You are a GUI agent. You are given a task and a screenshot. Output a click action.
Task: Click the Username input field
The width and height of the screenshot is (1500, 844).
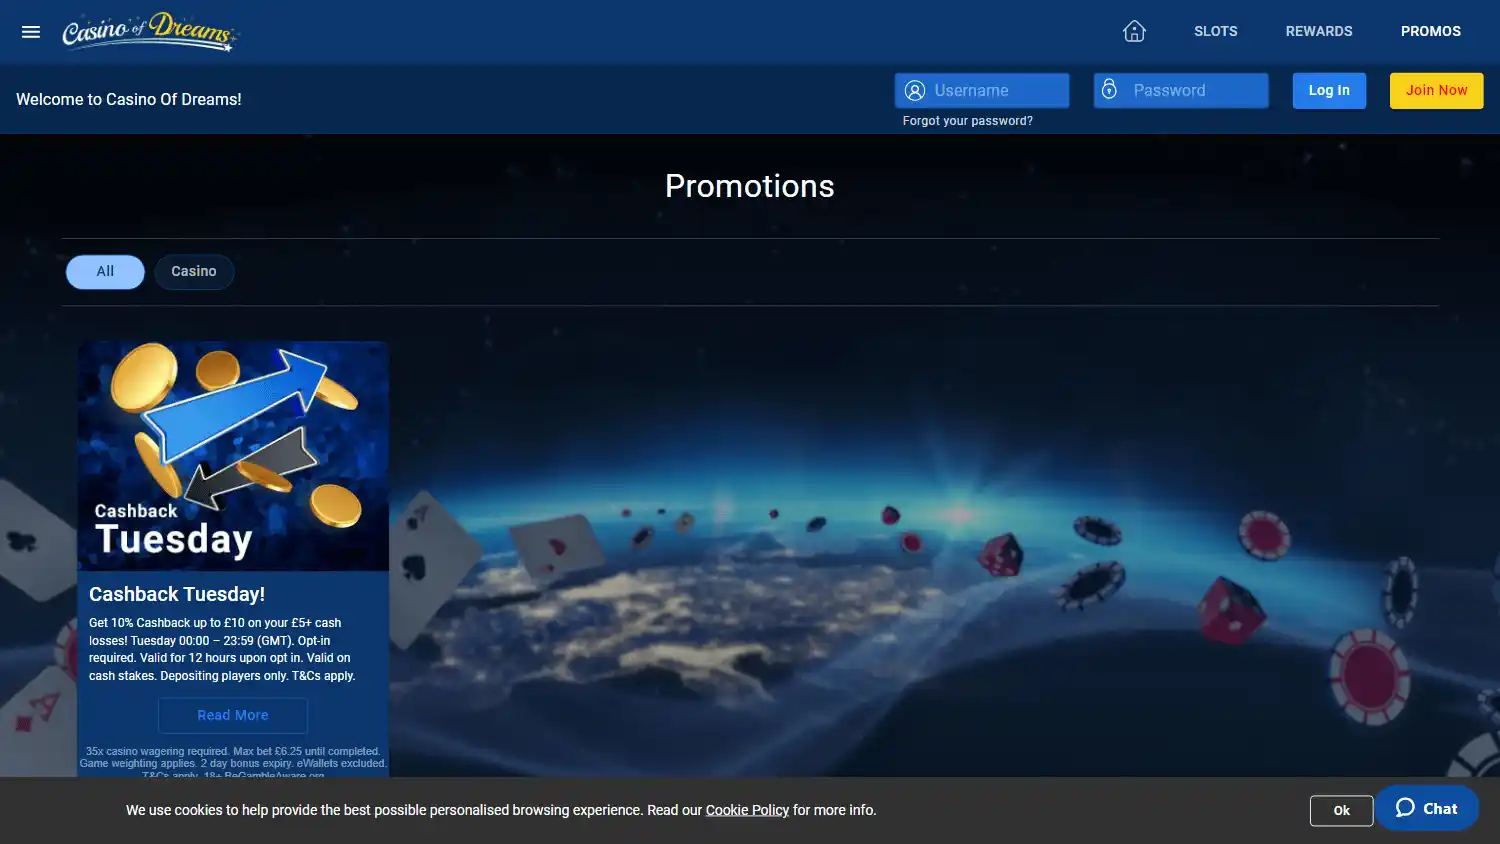click(982, 91)
